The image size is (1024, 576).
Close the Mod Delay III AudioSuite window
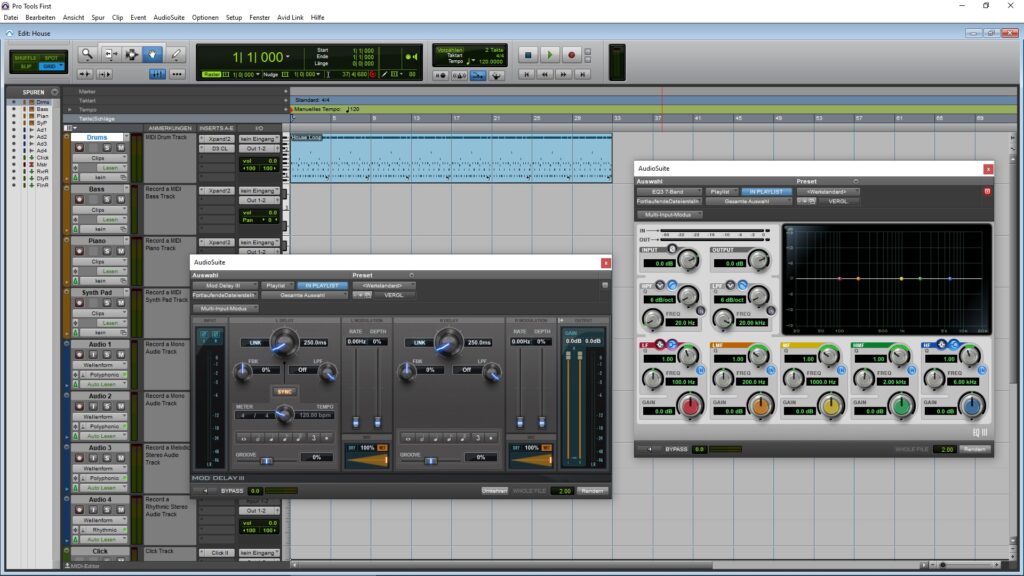(x=605, y=263)
